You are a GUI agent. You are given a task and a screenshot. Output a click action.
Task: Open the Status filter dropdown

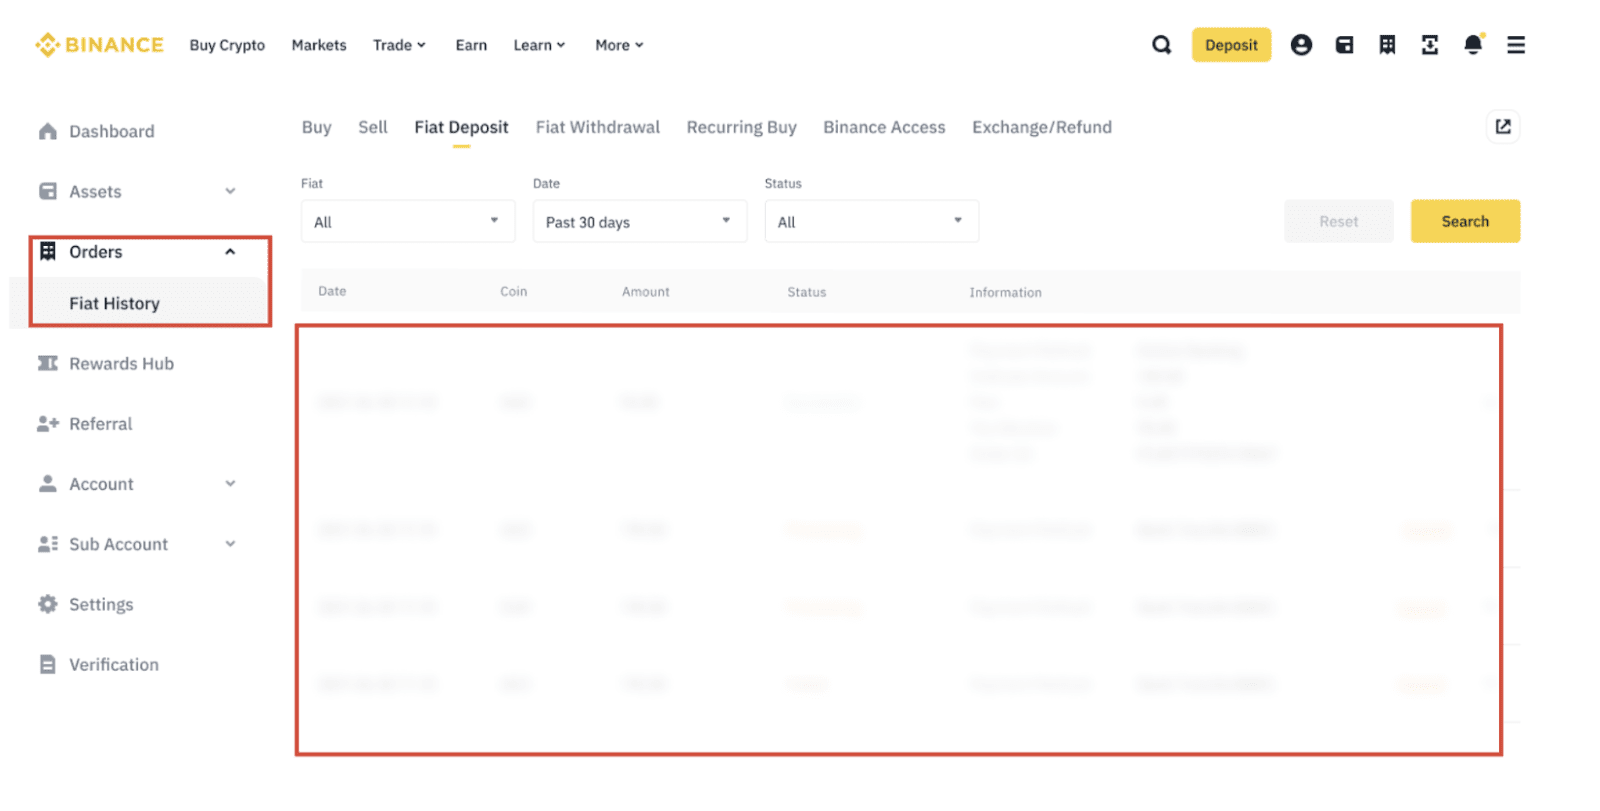tap(872, 221)
